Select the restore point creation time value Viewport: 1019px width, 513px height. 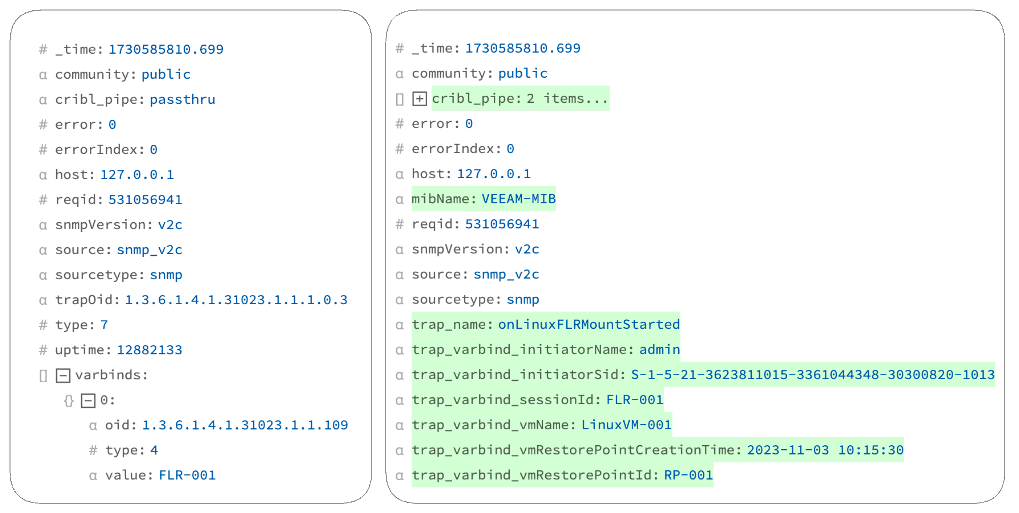[x=825, y=450]
